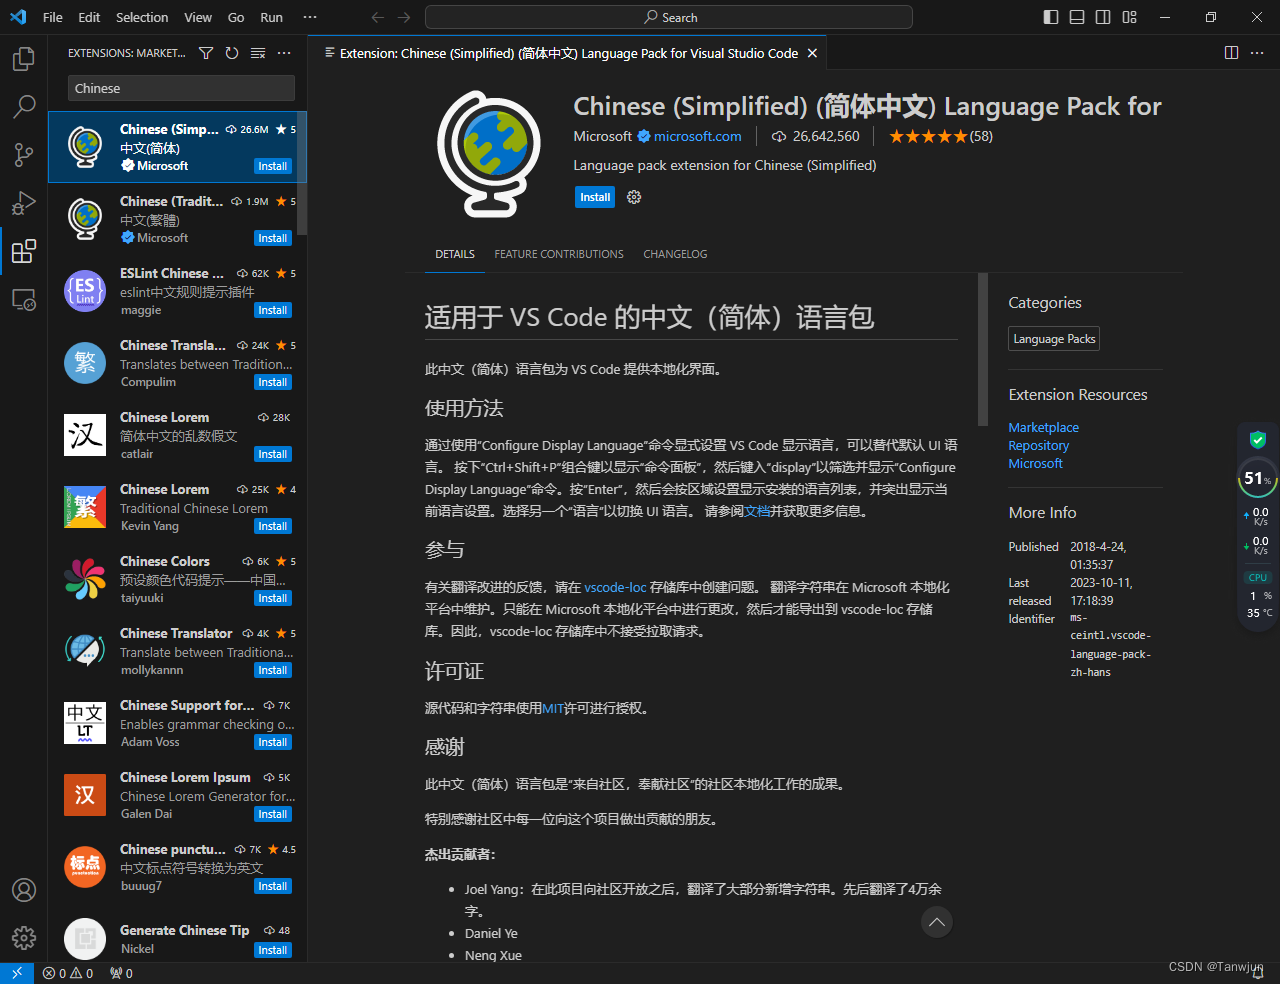Open the Marketplace resource link

pyautogui.click(x=1043, y=427)
